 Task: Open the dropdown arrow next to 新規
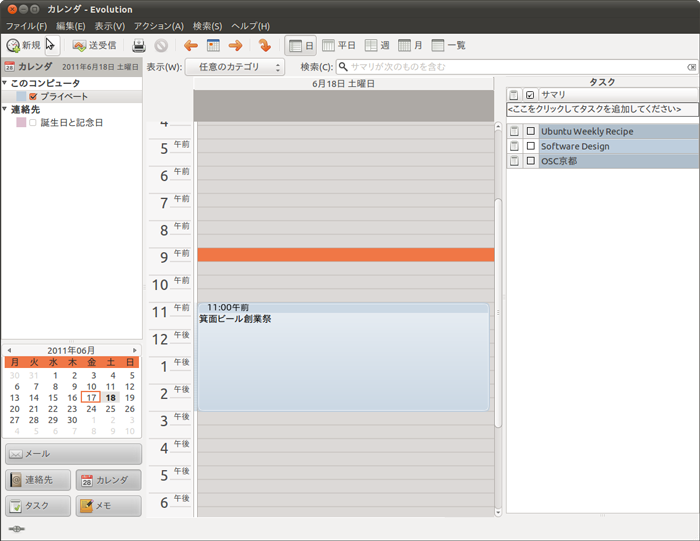click(x=52, y=46)
